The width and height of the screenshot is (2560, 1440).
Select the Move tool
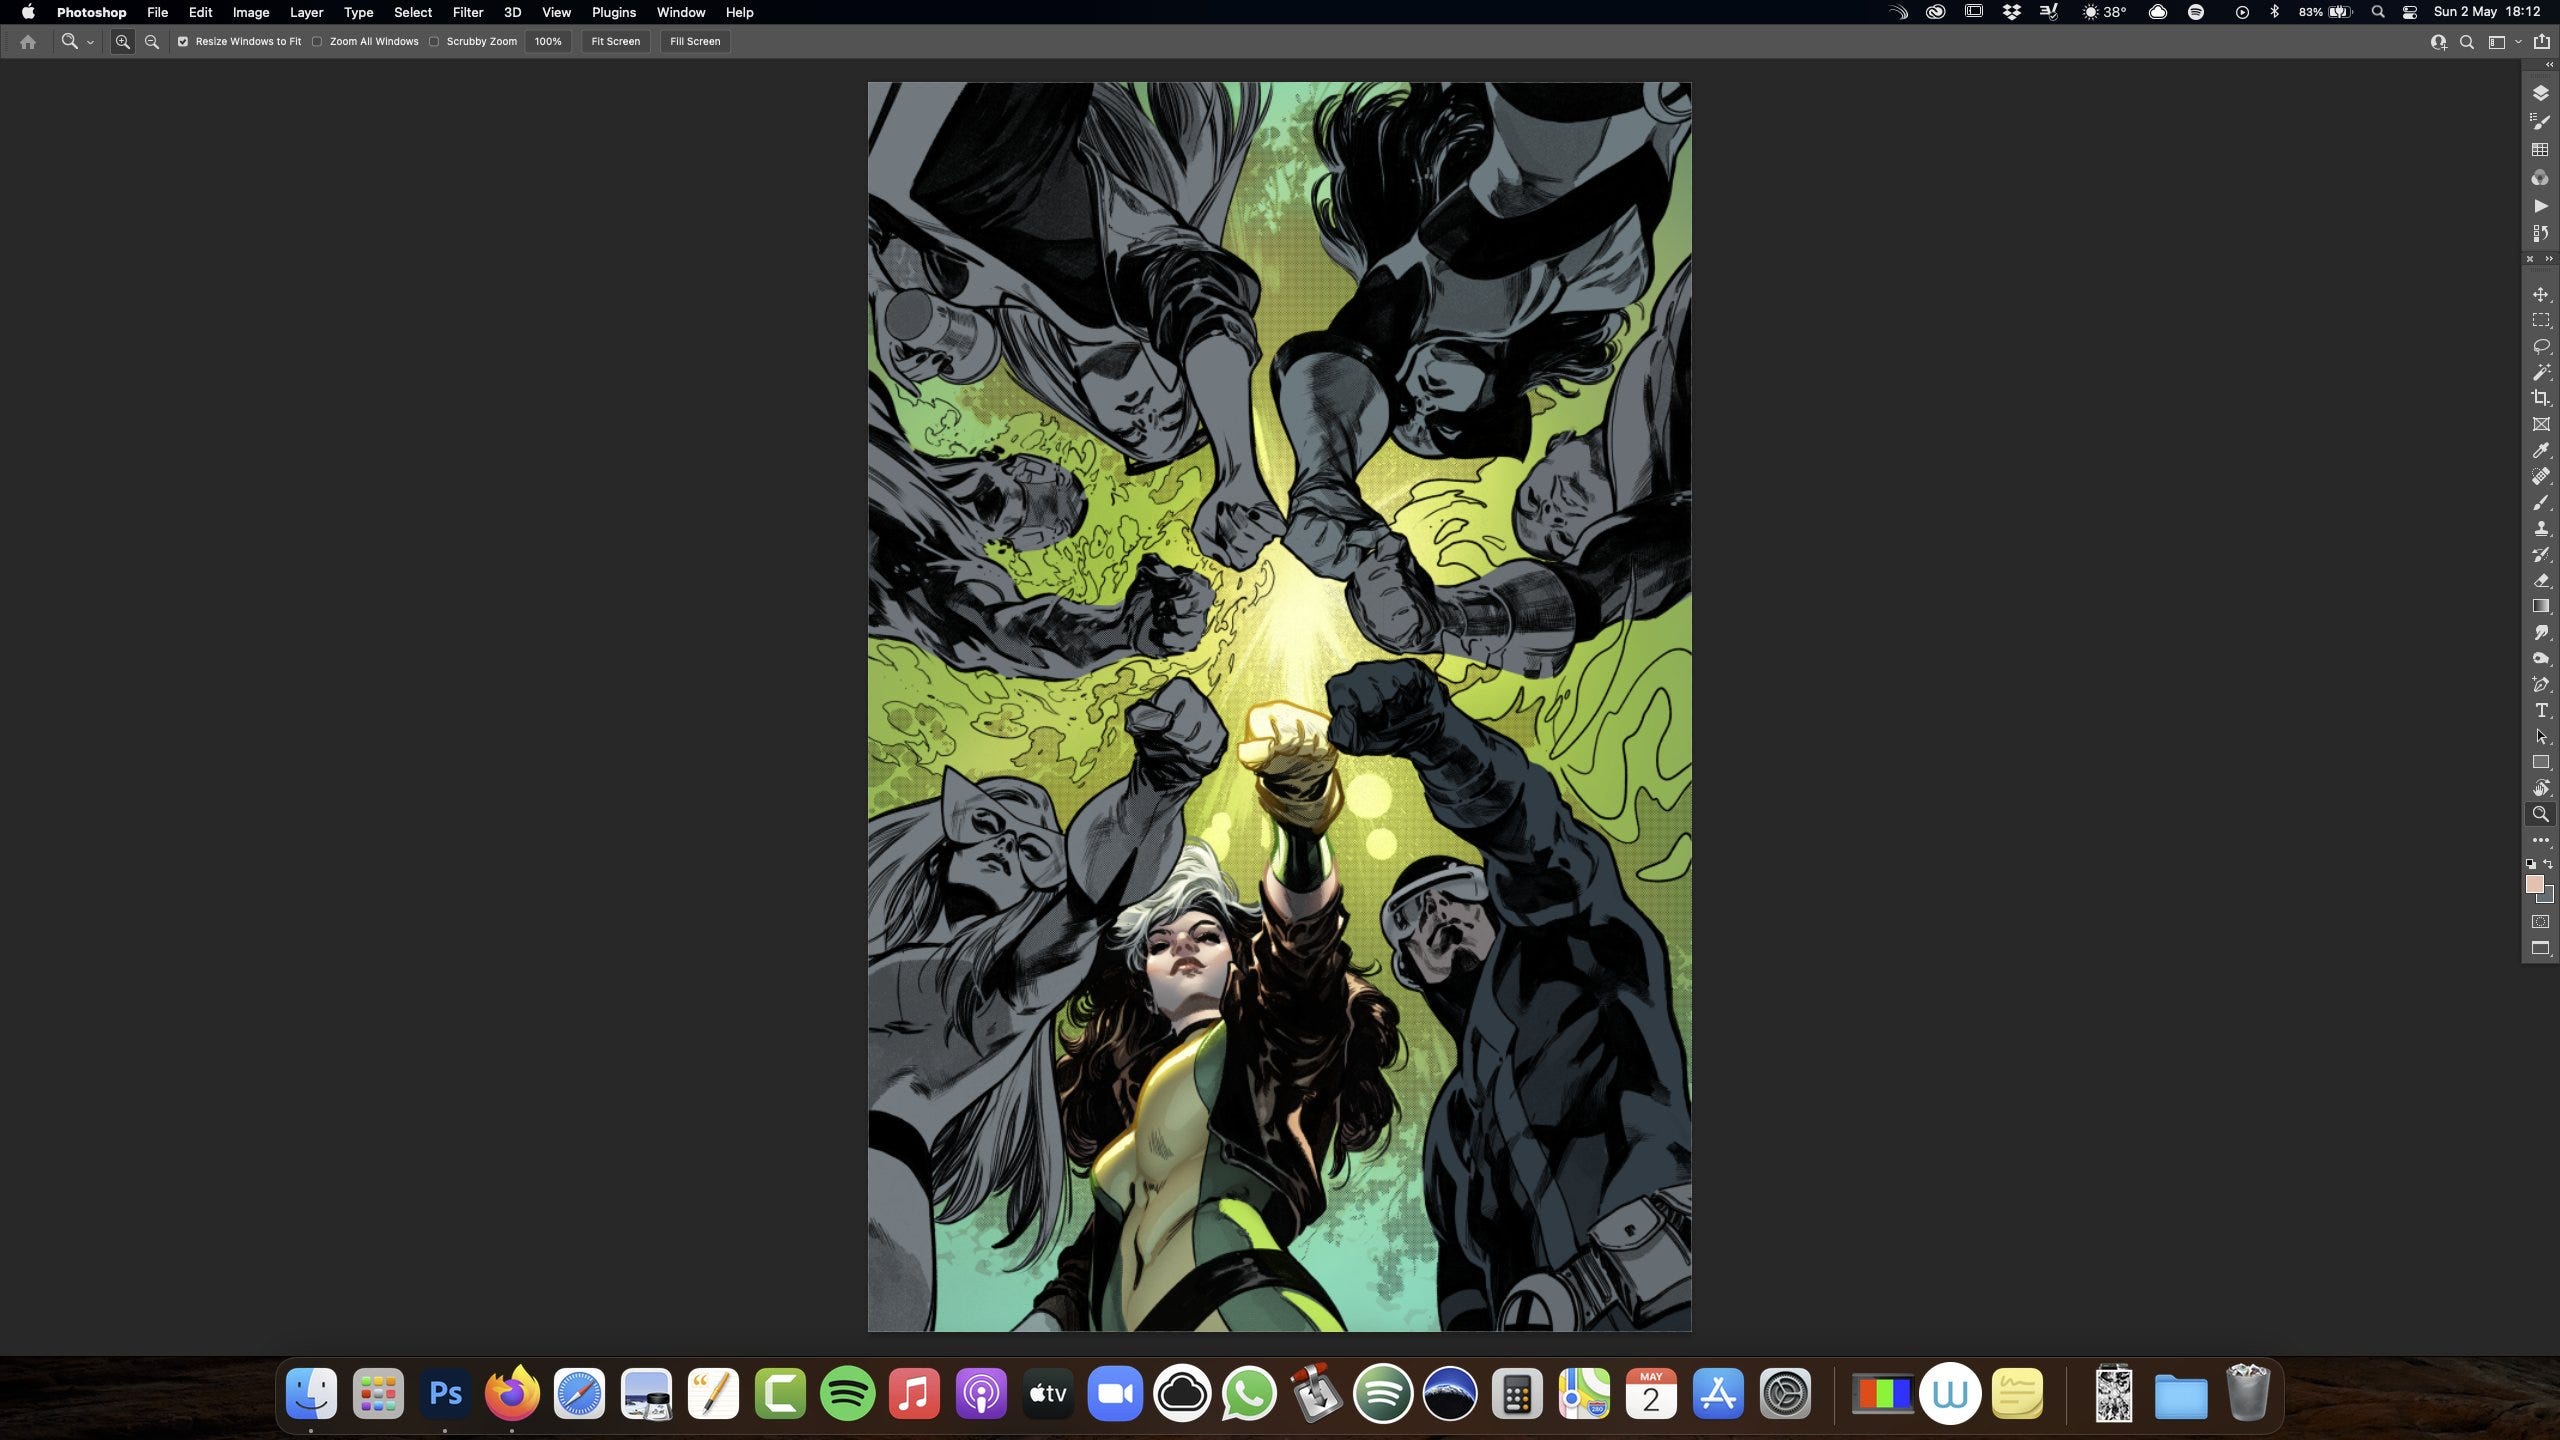(2540, 294)
